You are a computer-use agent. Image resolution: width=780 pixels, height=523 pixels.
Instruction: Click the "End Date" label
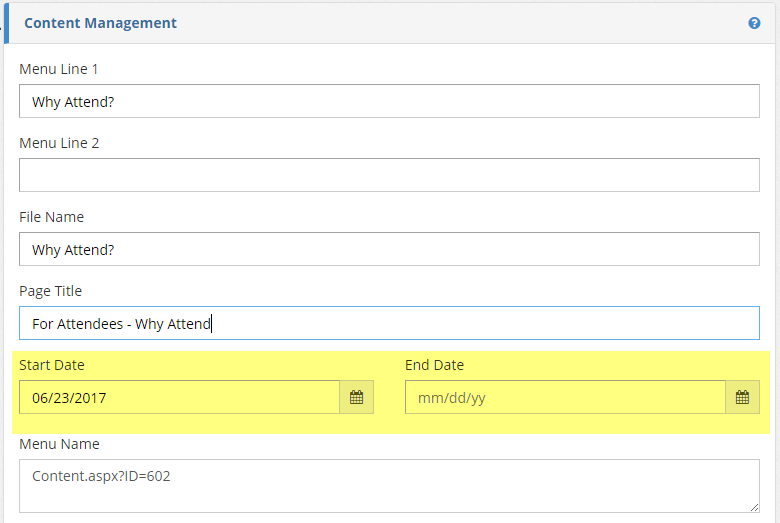pos(434,365)
